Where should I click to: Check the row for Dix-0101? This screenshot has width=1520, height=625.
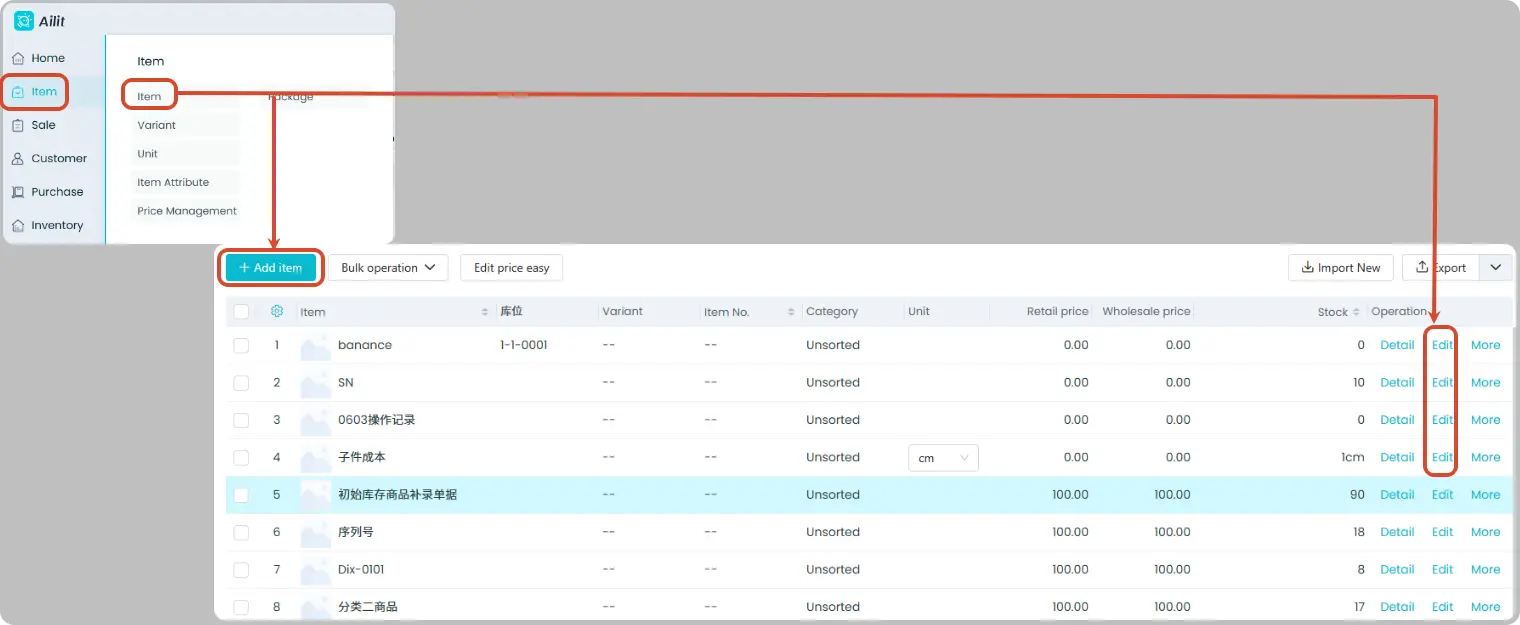[241, 570]
